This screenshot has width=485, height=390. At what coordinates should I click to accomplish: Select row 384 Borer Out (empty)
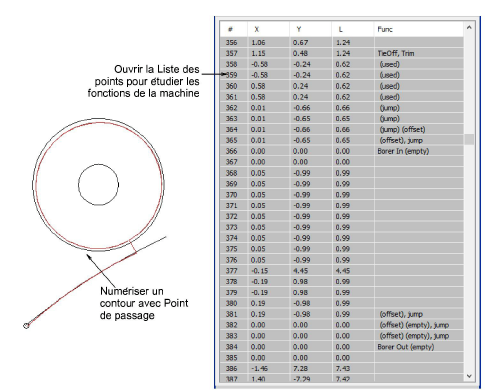pos(342,347)
